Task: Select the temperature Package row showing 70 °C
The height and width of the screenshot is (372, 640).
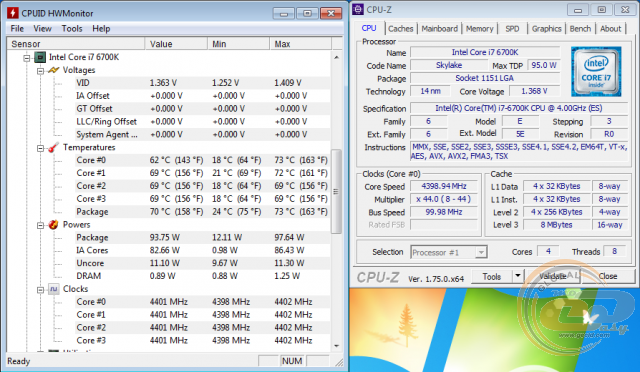Action: click(x=202, y=212)
